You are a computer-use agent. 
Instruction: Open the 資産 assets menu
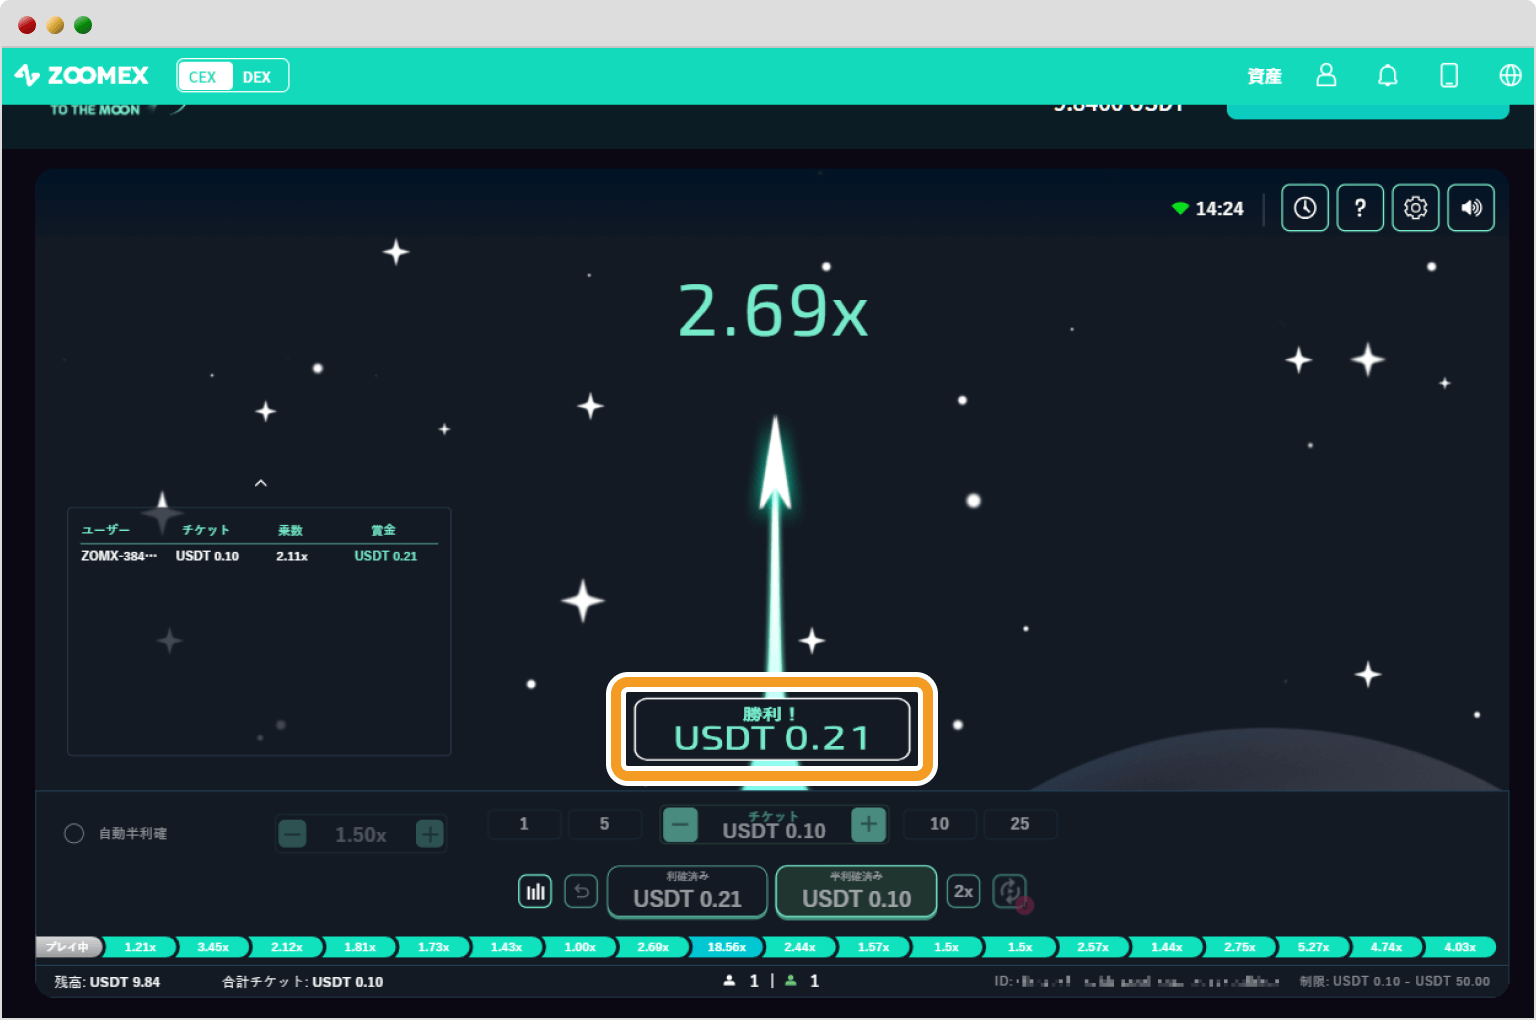tap(1264, 76)
